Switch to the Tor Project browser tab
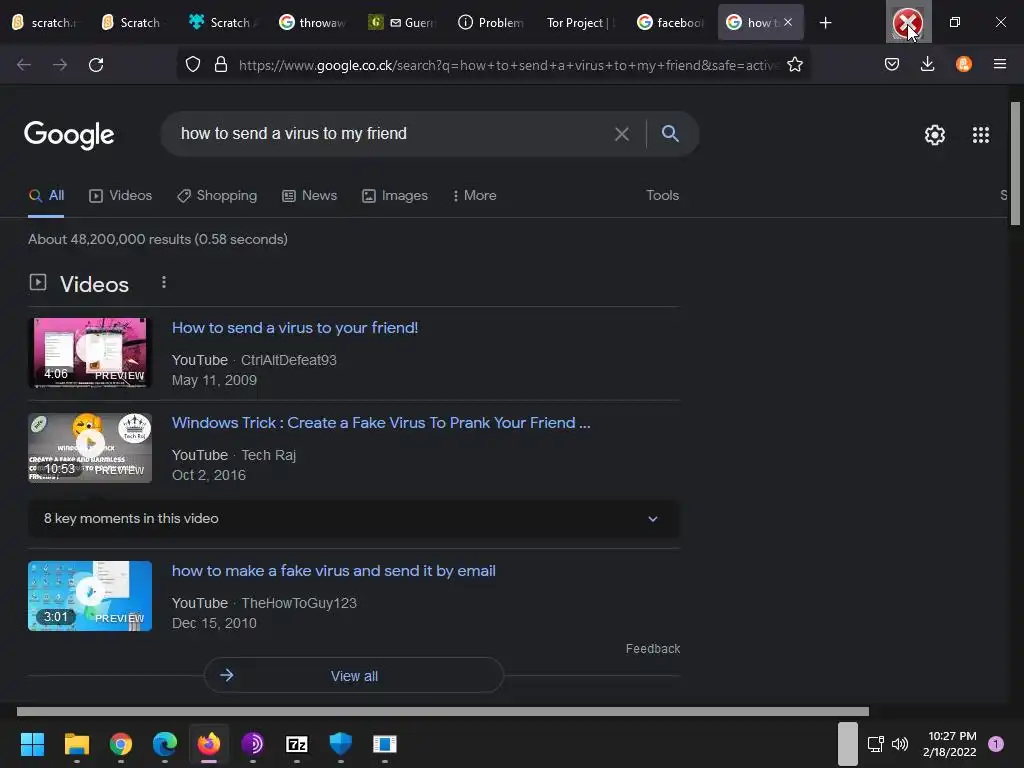The height and width of the screenshot is (768, 1024). 581,23
